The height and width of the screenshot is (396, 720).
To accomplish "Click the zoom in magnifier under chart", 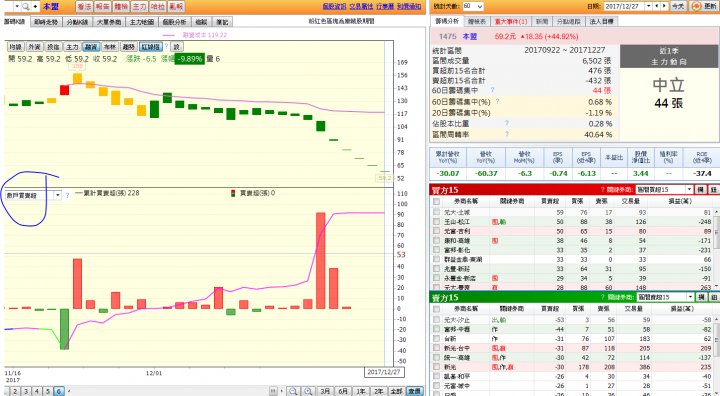I will click(x=308, y=391).
